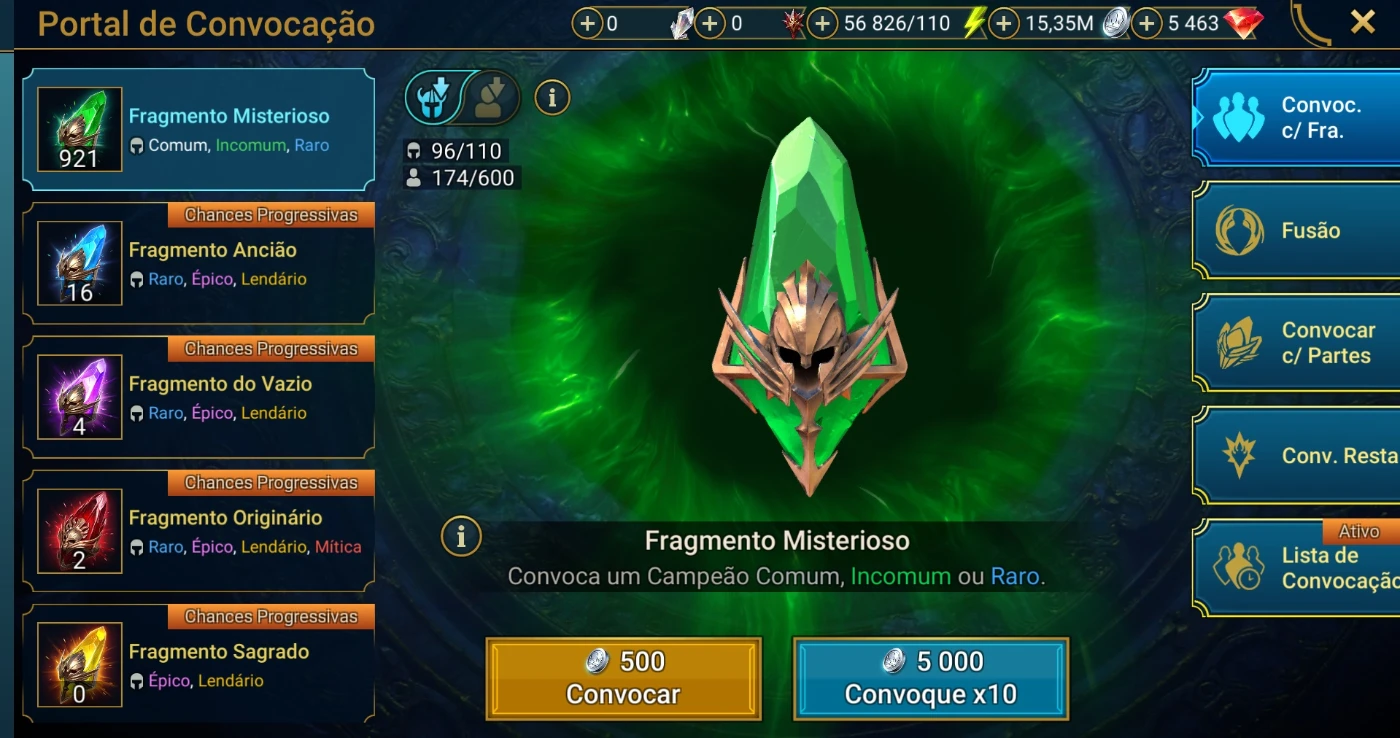The width and height of the screenshot is (1400, 738).
Task: Click Convocar for 500 silver
Action: 624,679
